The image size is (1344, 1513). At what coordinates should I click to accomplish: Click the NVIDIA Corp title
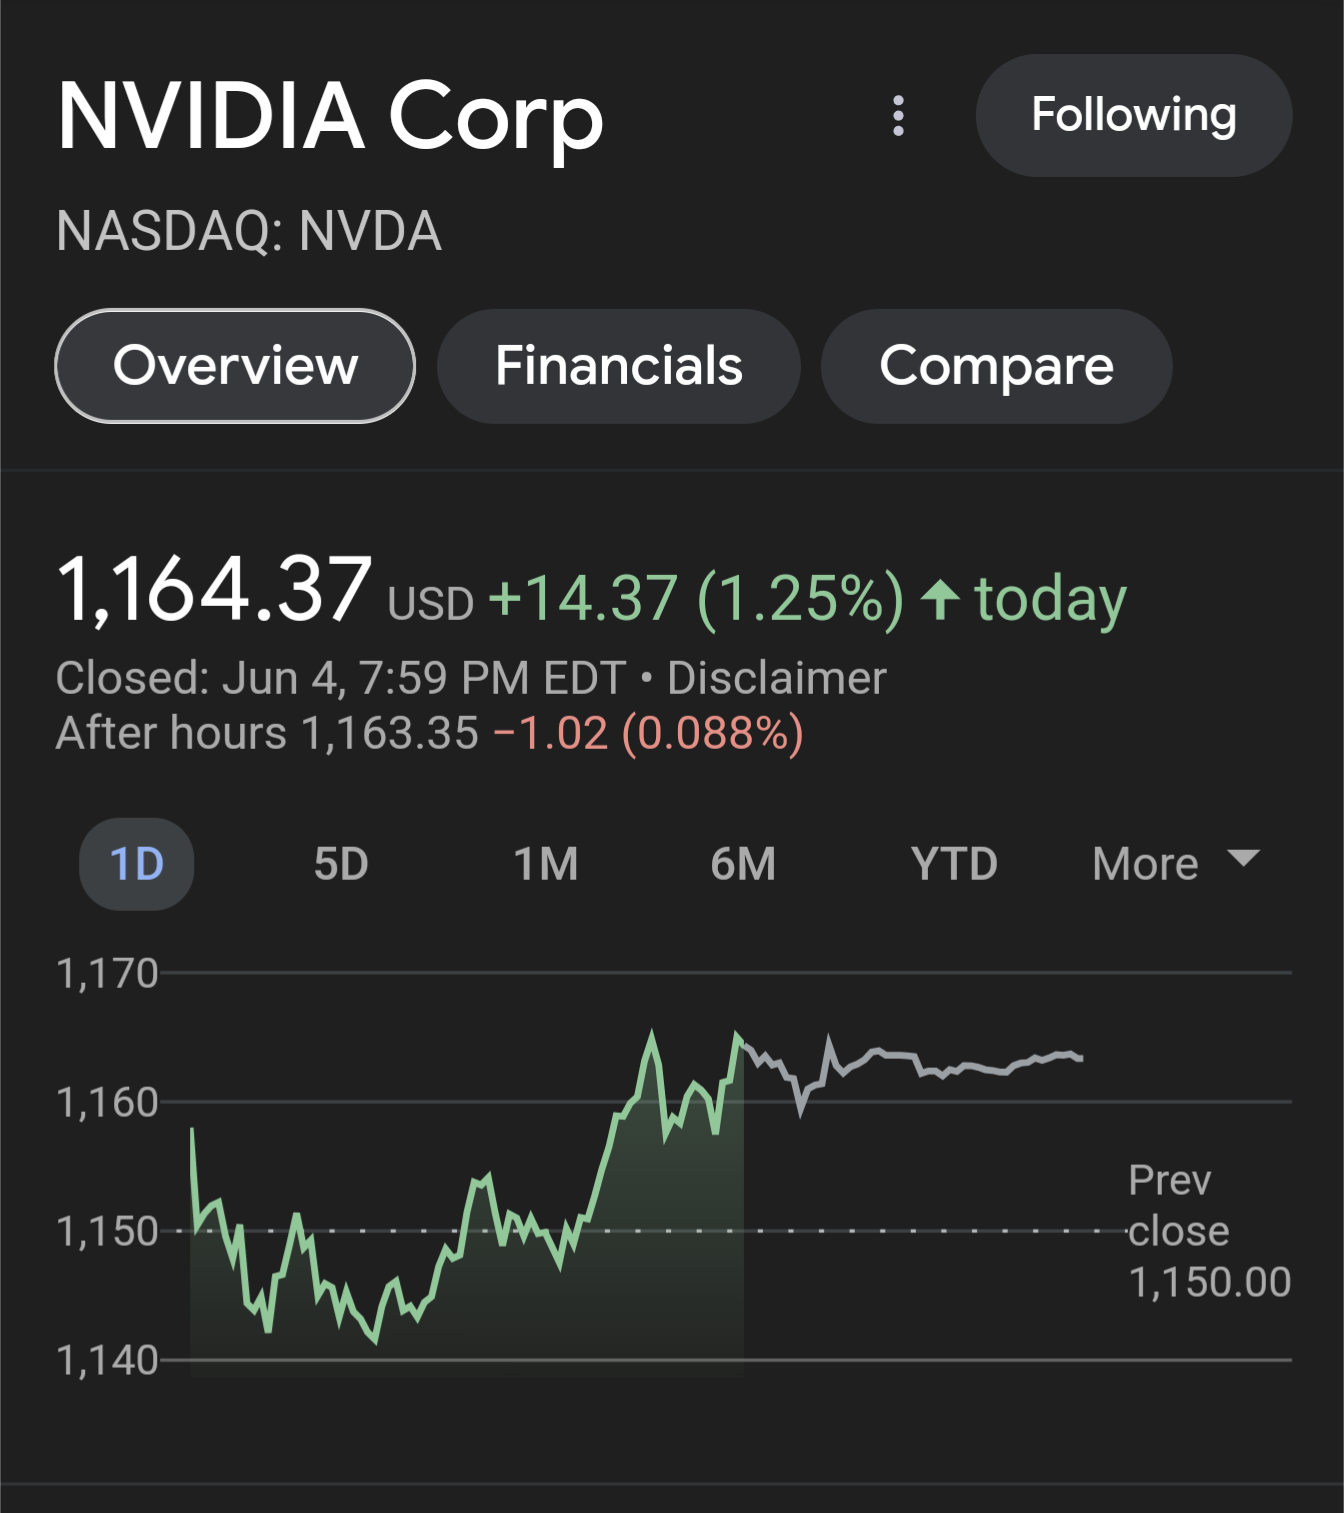330,118
